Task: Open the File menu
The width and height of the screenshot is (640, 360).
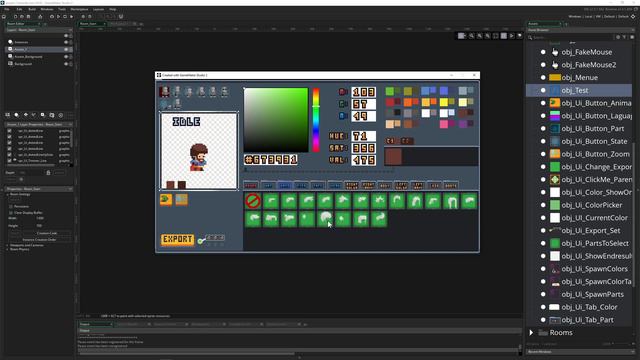Action: click(7, 9)
